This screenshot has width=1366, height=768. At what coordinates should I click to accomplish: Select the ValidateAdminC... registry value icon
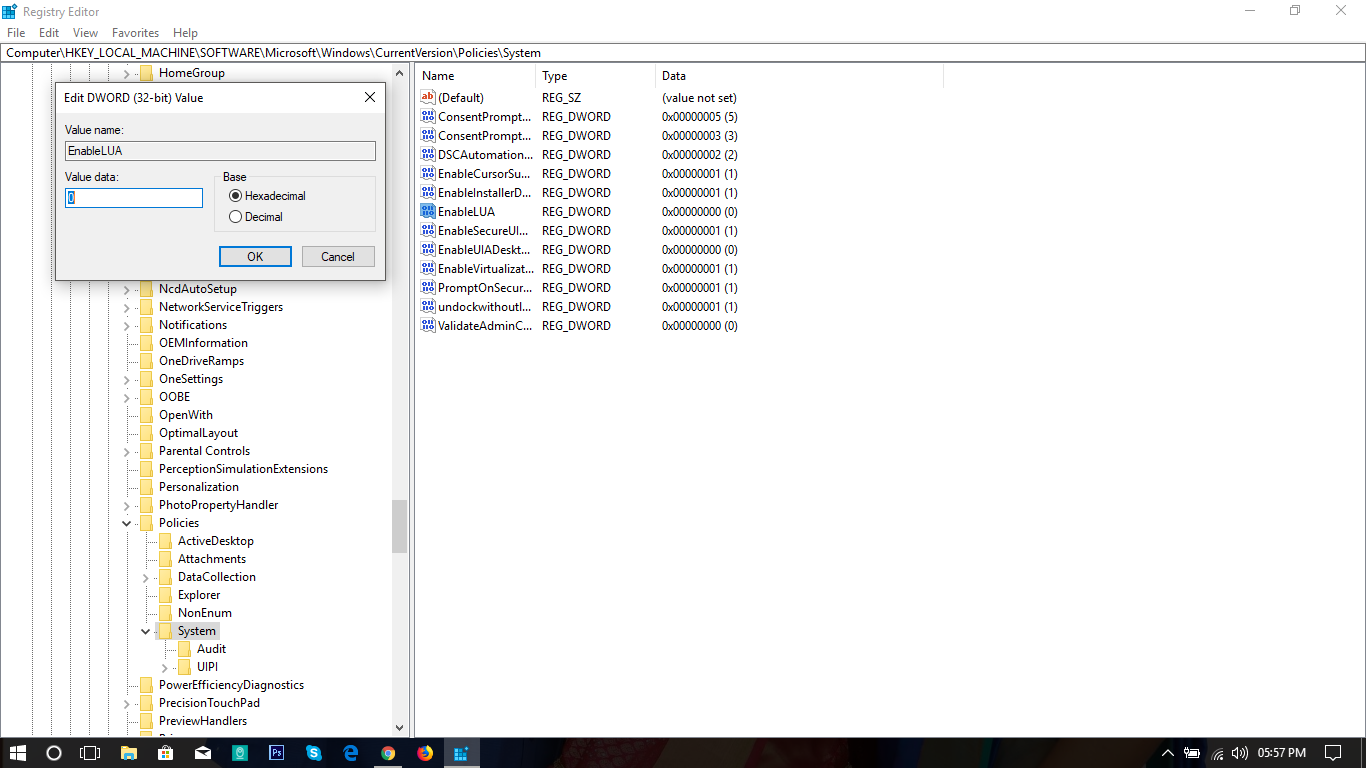pos(429,326)
